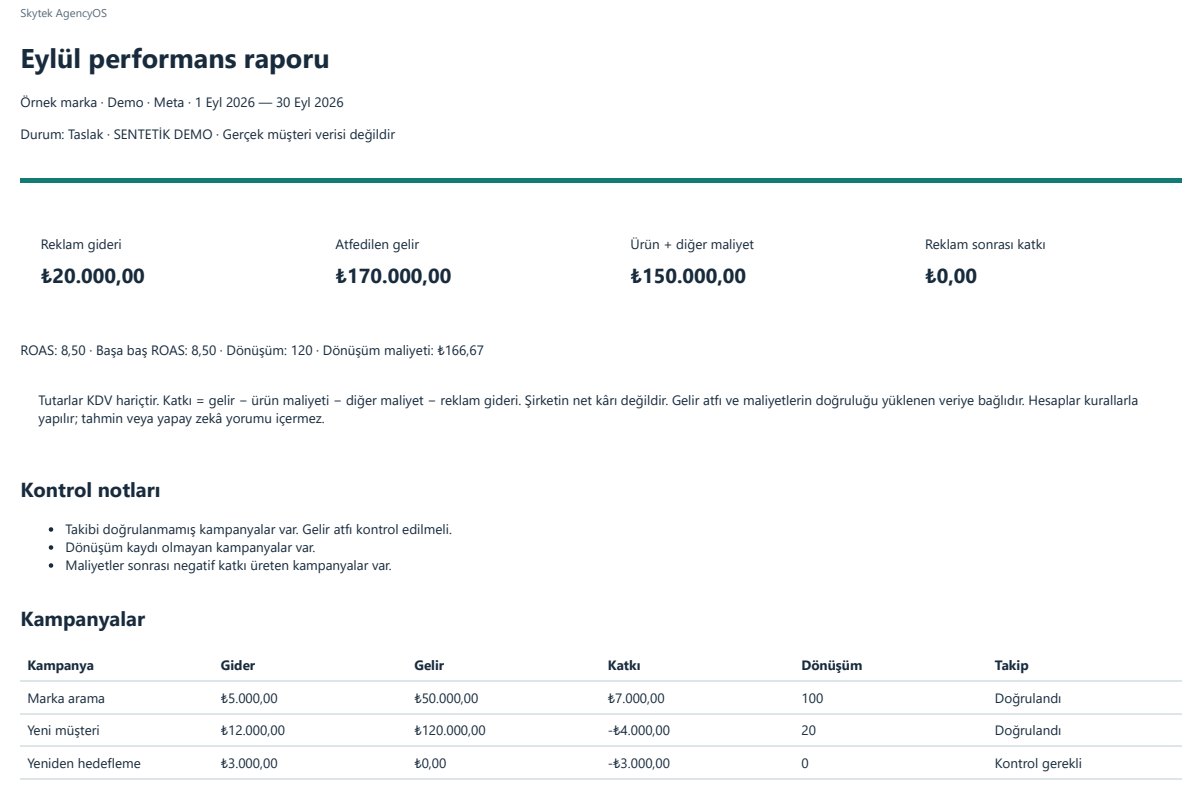Screen dimensions: 1203x787
Task: Select the Marka arama campaign row name
Action: tap(66, 698)
